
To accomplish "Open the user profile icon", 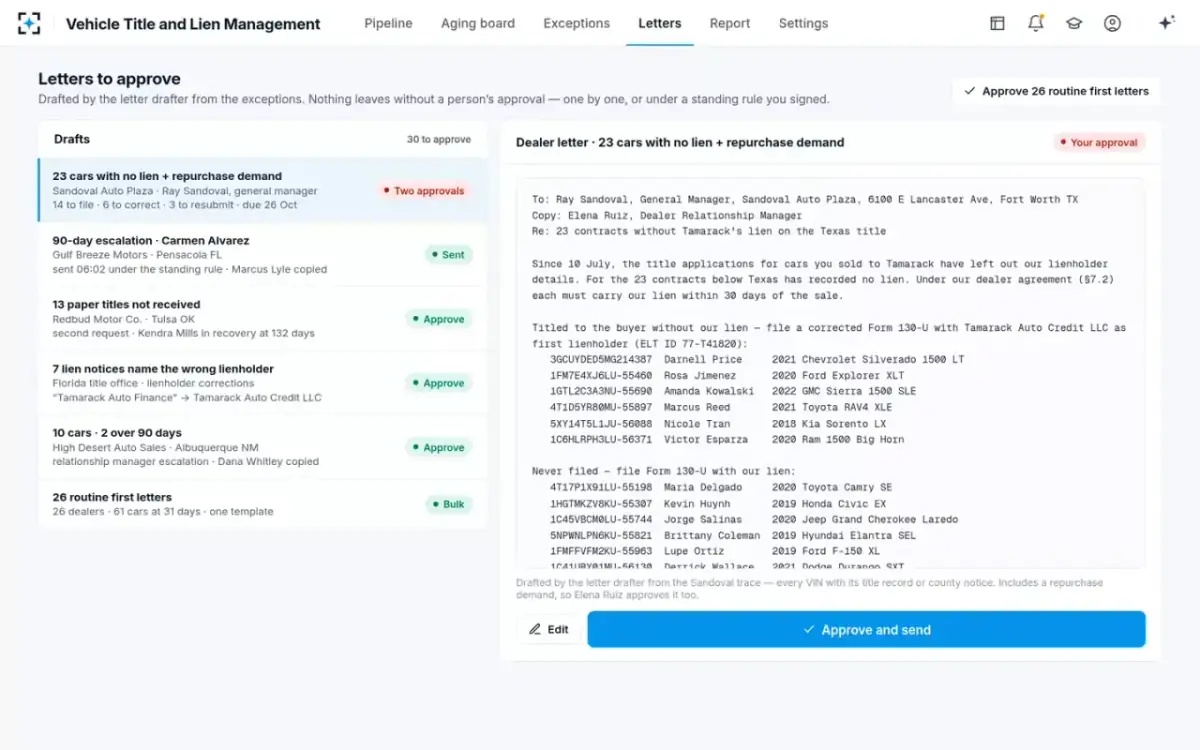I will pyautogui.click(x=1112, y=23).
